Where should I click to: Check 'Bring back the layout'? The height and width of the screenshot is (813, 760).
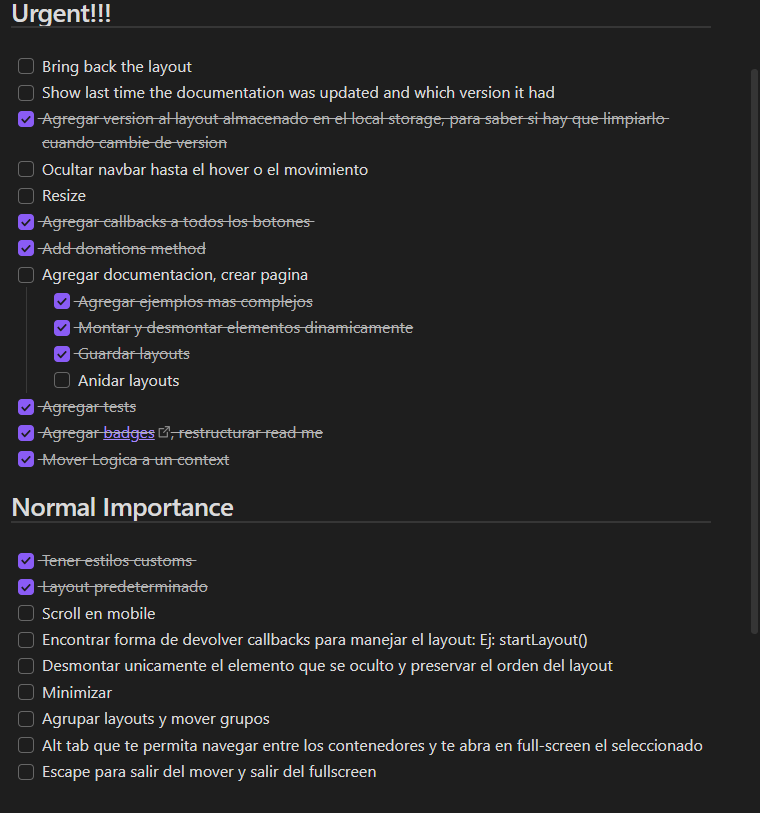click(25, 66)
